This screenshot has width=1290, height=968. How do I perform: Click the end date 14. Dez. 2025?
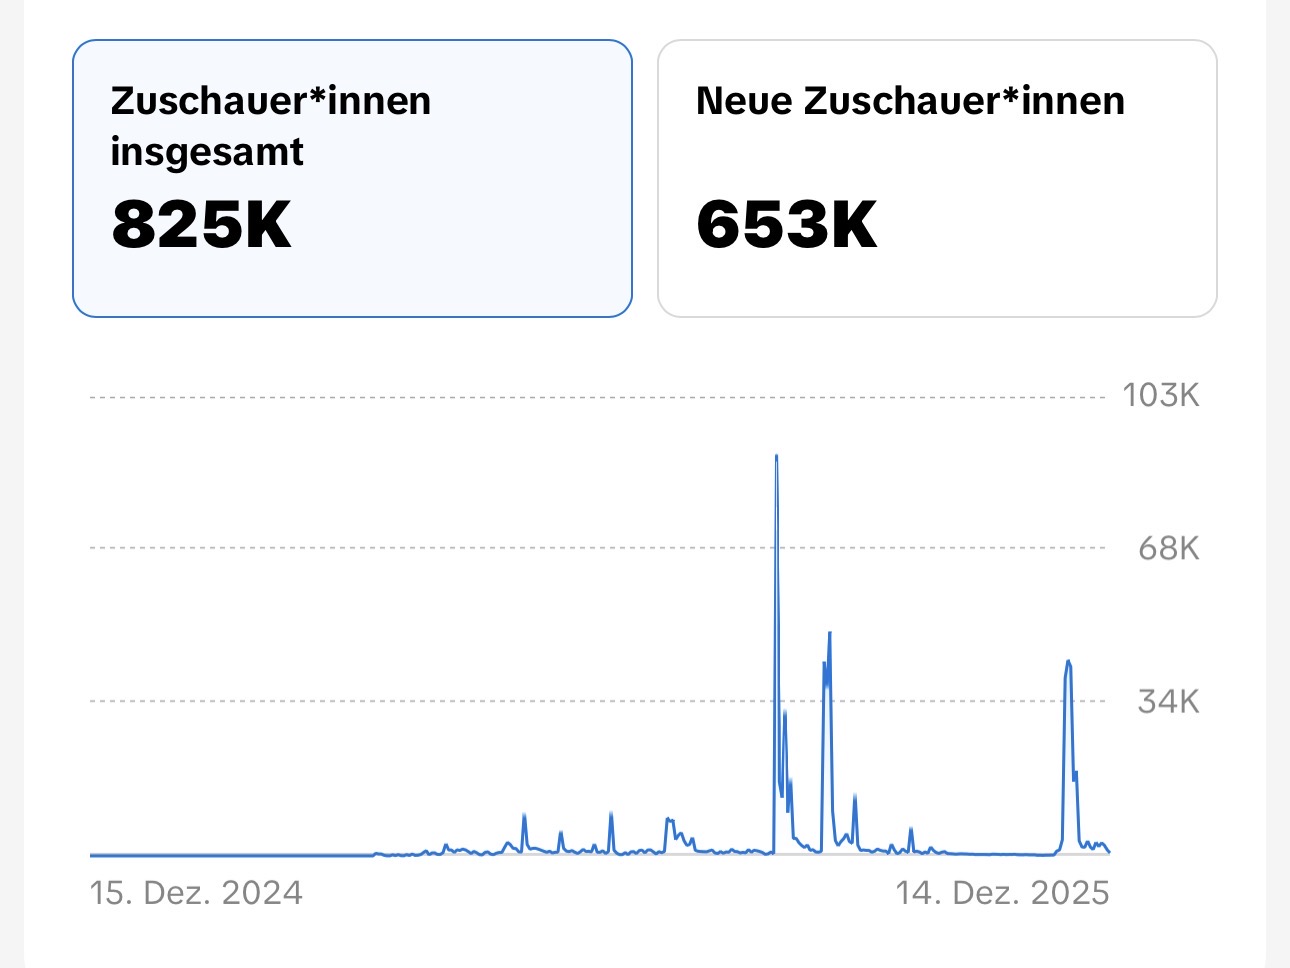pyautogui.click(x=1002, y=892)
